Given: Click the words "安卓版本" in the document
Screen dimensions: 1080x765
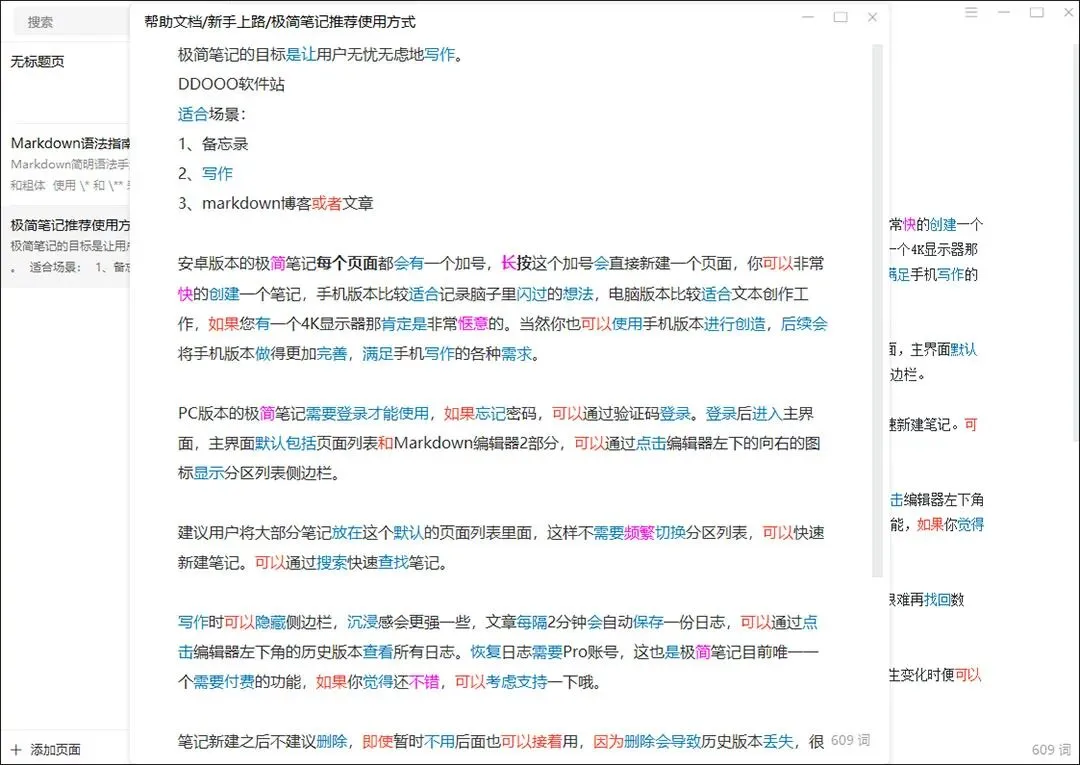Looking at the screenshot, I should click(x=208, y=263).
